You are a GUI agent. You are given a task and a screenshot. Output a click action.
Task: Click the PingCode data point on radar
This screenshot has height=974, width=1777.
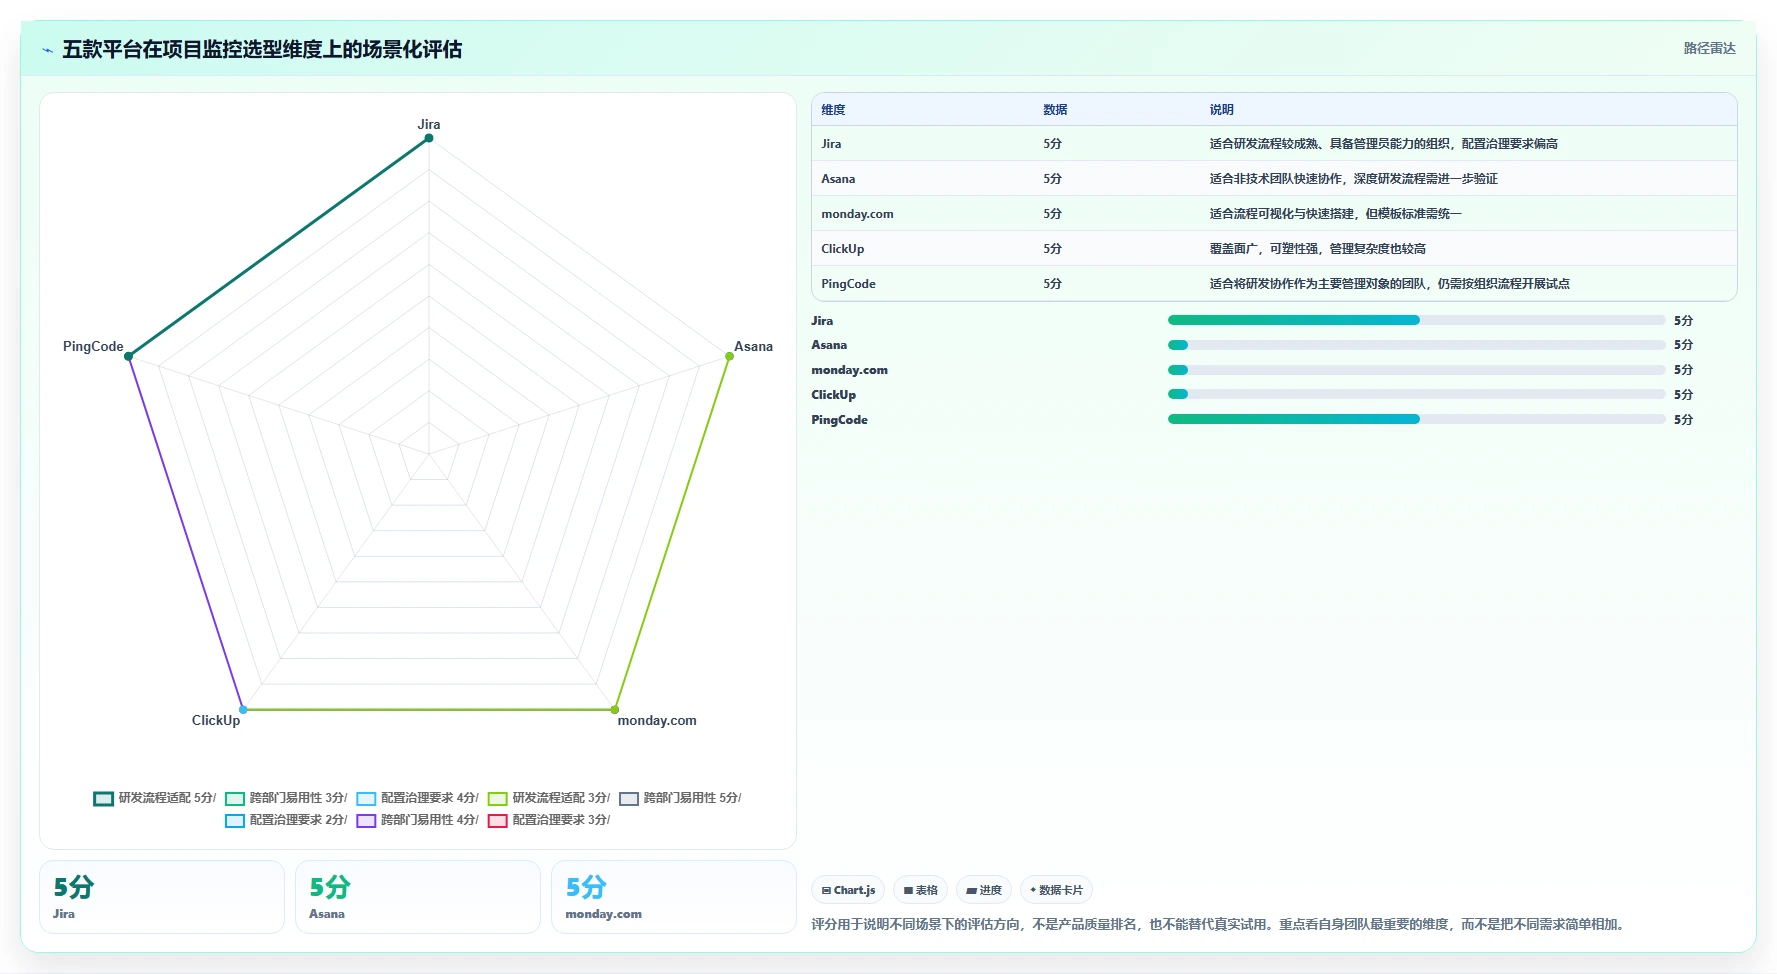128,356
